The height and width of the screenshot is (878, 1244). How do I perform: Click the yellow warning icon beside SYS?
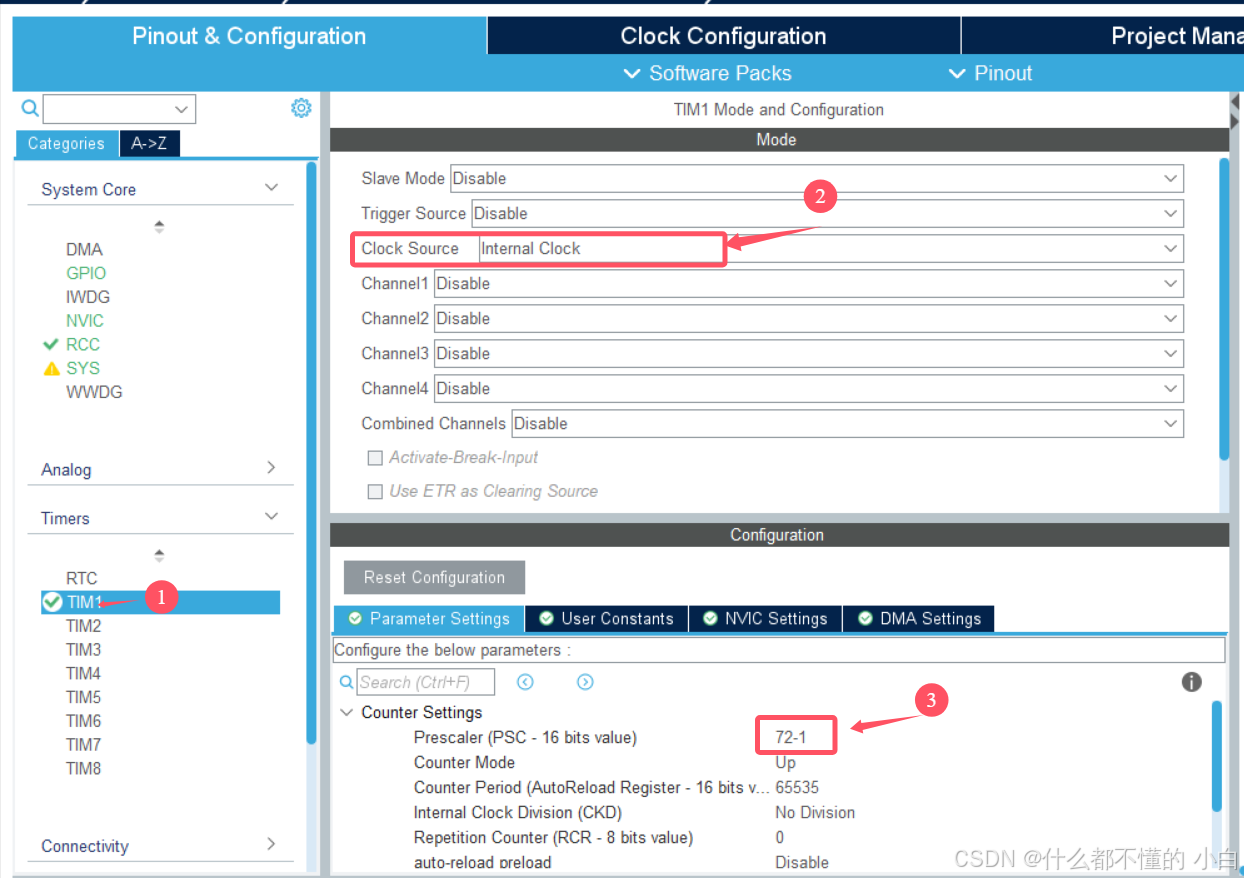point(52,368)
